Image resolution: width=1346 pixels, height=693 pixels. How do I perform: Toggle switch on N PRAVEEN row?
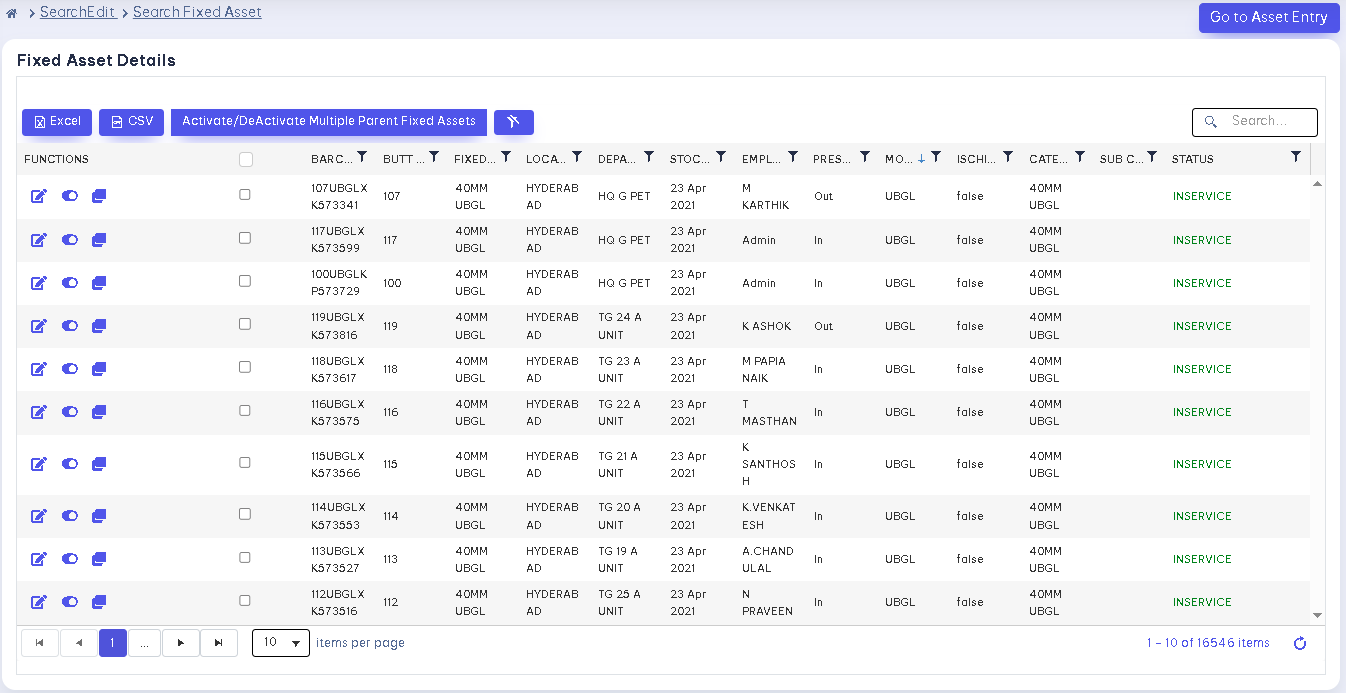coord(69,602)
